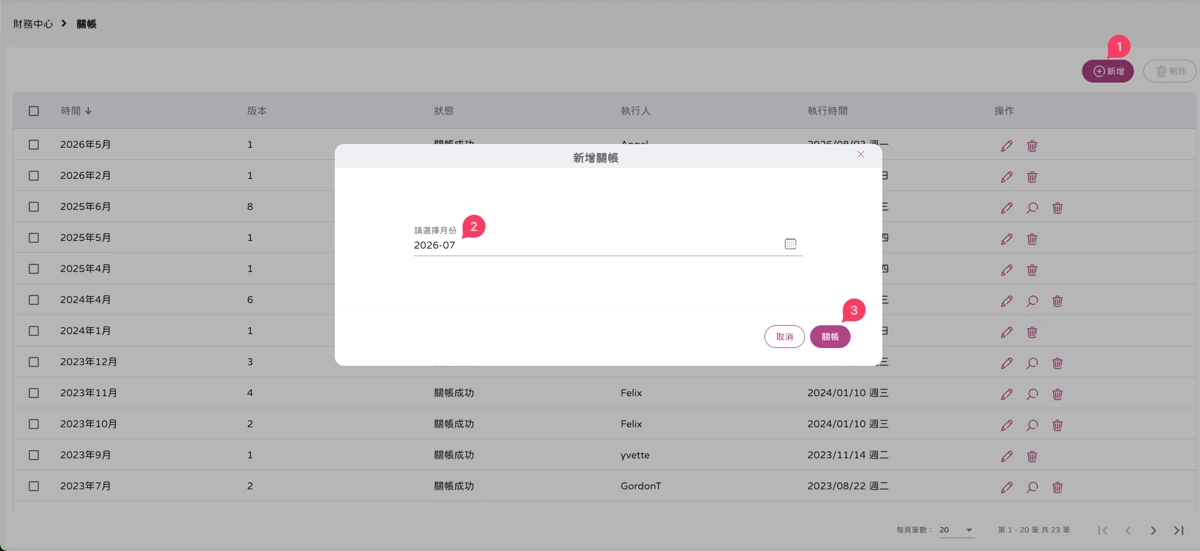Edit the 2023年9月 record with pencil icon
This screenshot has width=1200, height=551.
click(x=1007, y=456)
